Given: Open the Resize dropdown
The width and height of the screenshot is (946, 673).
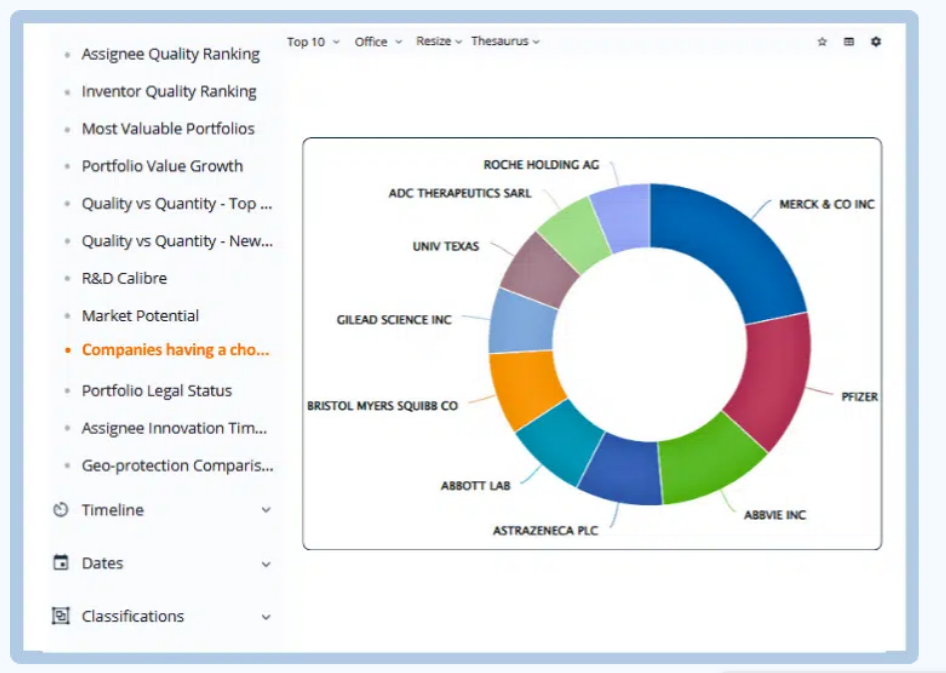Looking at the screenshot, I should (439, 42).
